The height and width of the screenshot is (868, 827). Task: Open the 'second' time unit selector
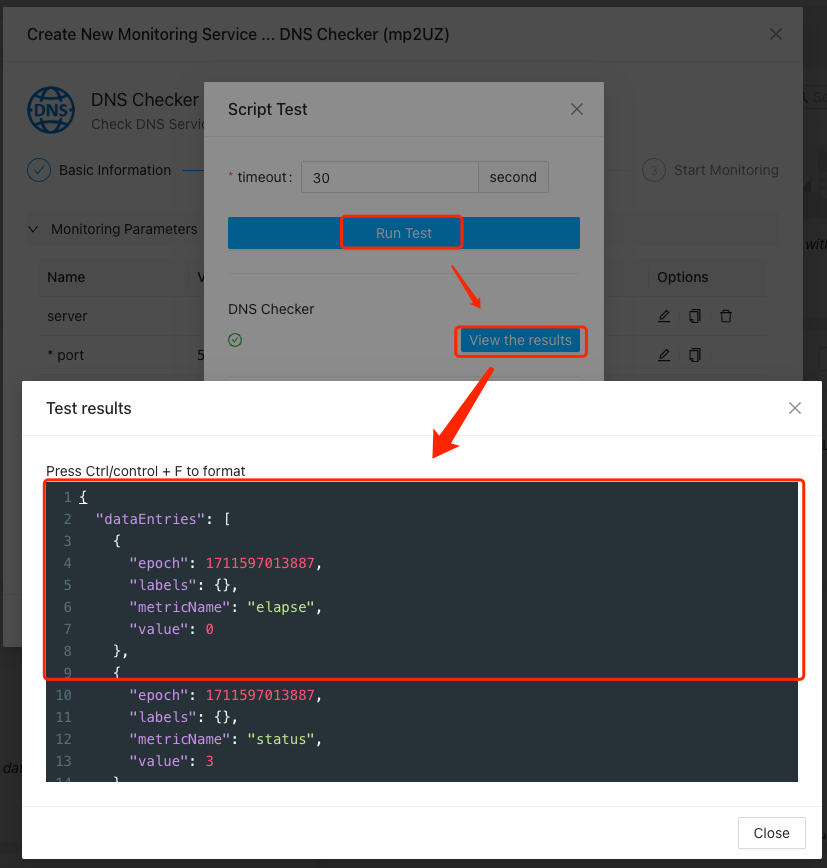(513, 177)
